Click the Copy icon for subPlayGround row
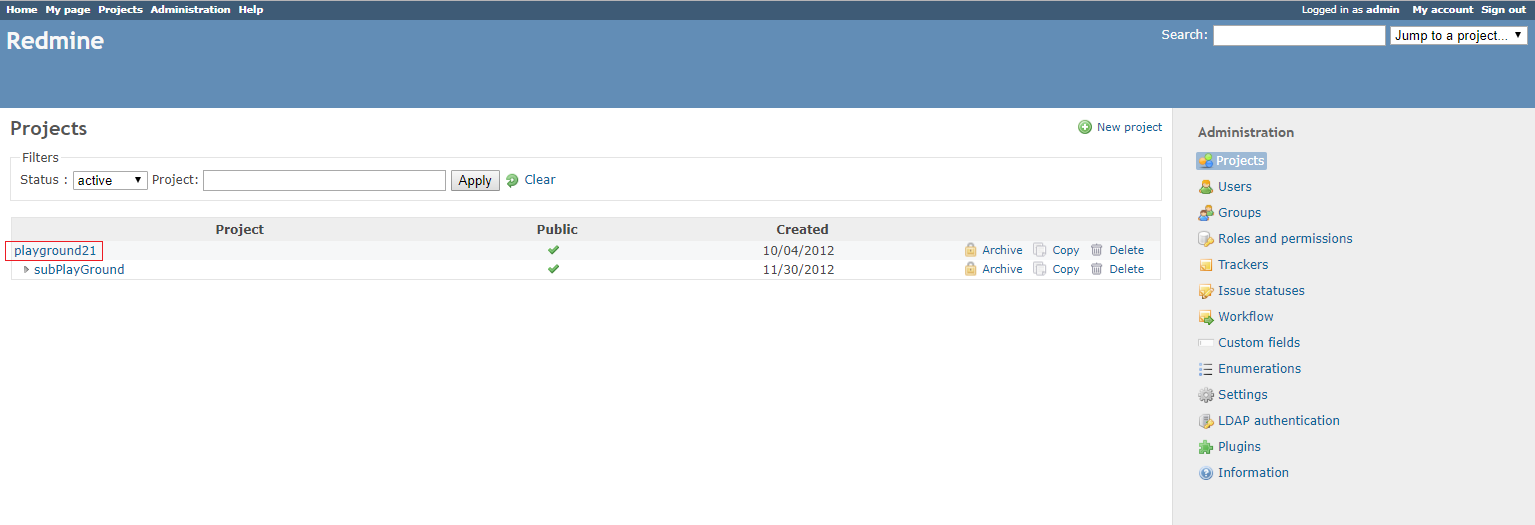Image resolution: width=1535 pixels, height=525 pixels. (1040, 269)
